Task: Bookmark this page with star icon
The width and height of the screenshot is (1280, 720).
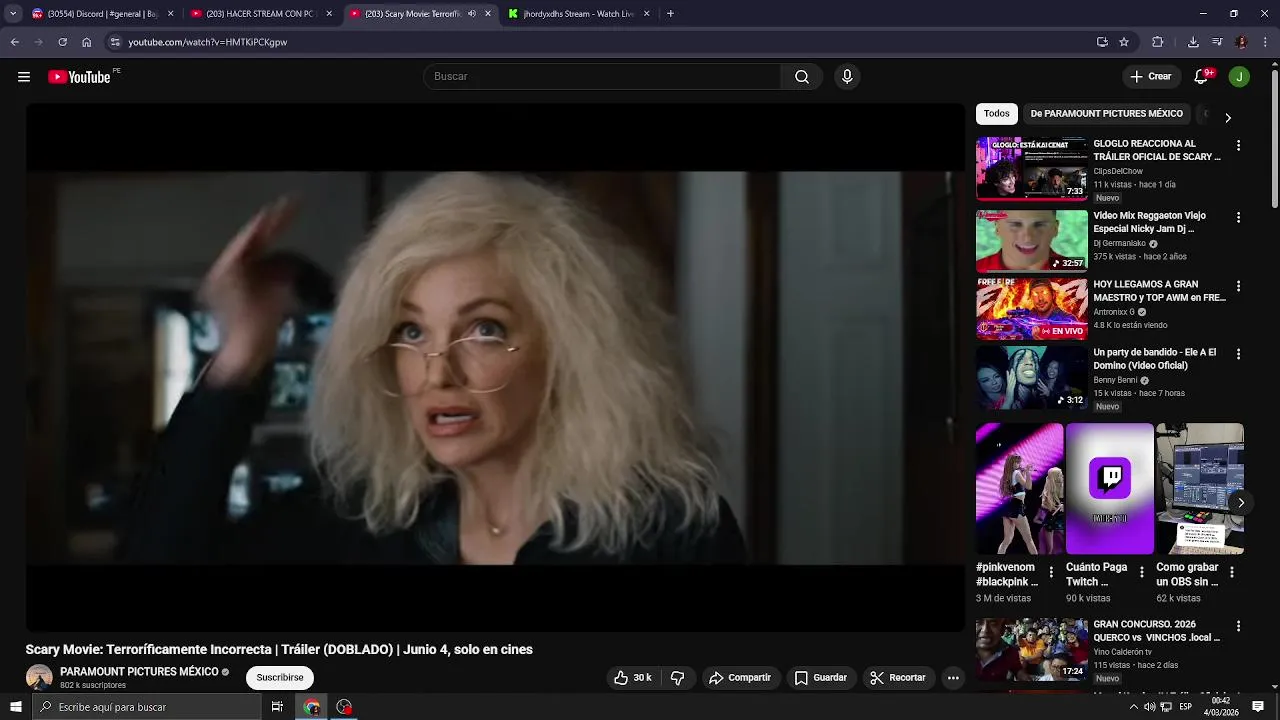Action: [x=1124, y=42]
